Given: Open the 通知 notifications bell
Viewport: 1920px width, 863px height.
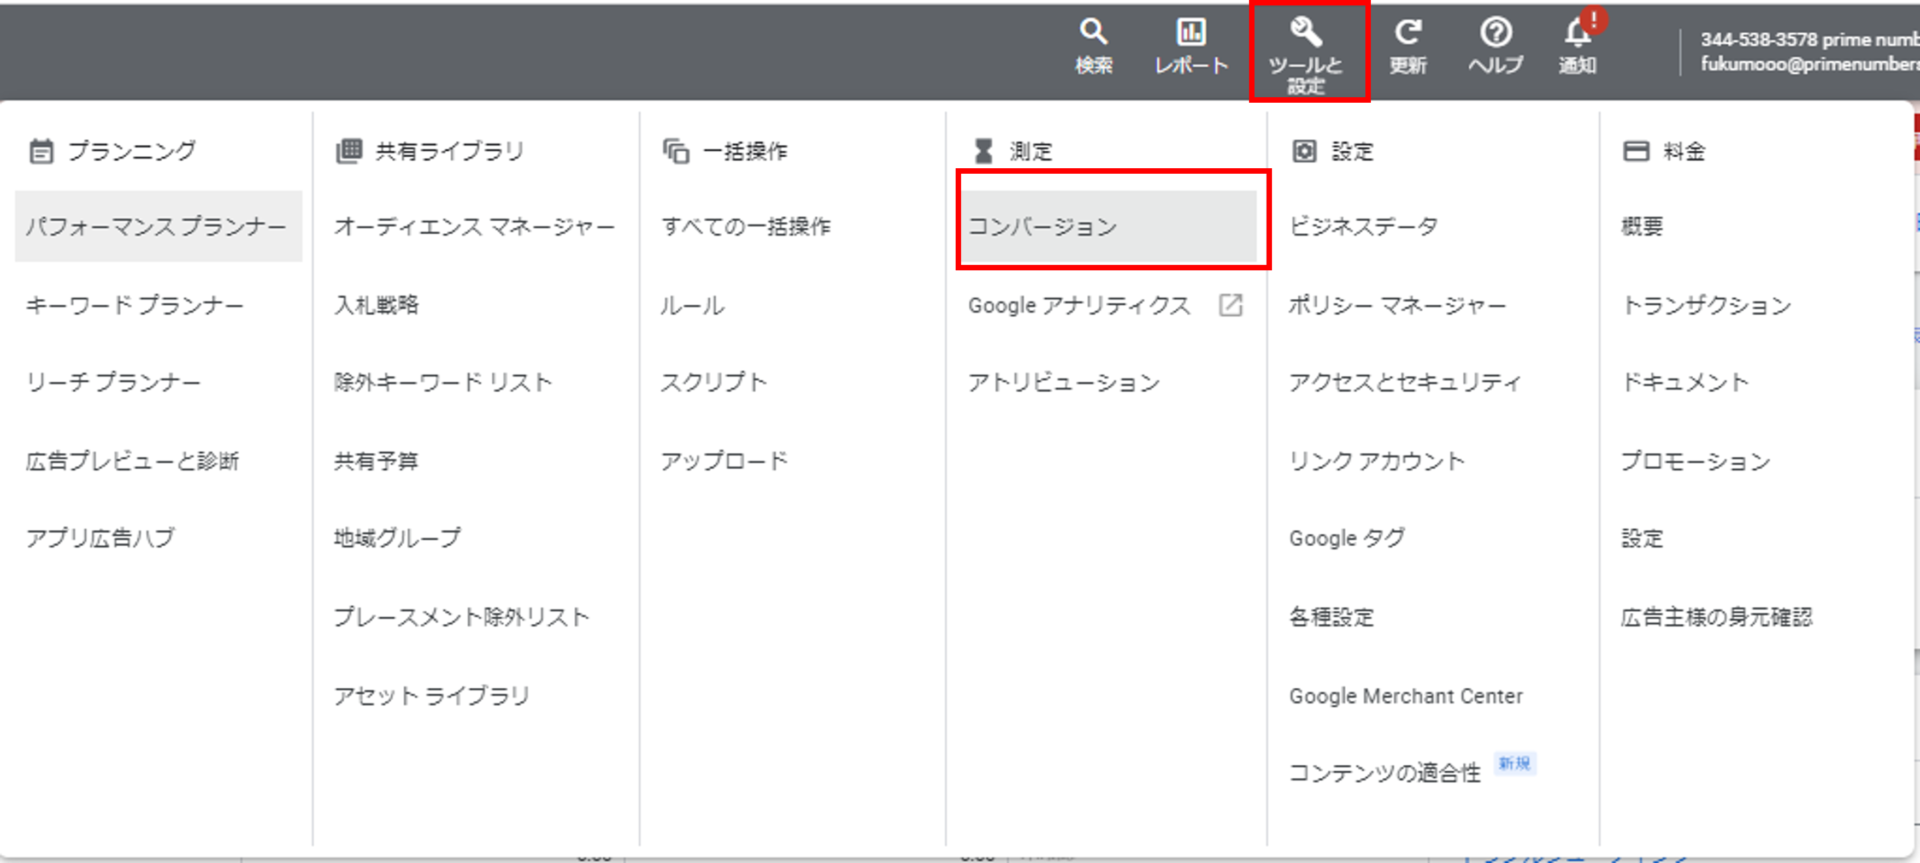Looking at the screenshot, I should pyautogui.click(x=1578, y=32).
